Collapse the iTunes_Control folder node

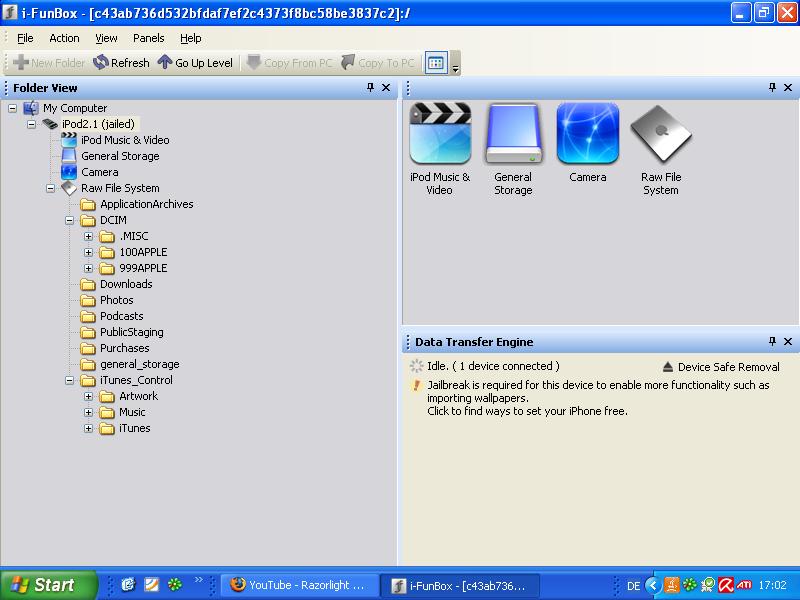pos(69,380)
